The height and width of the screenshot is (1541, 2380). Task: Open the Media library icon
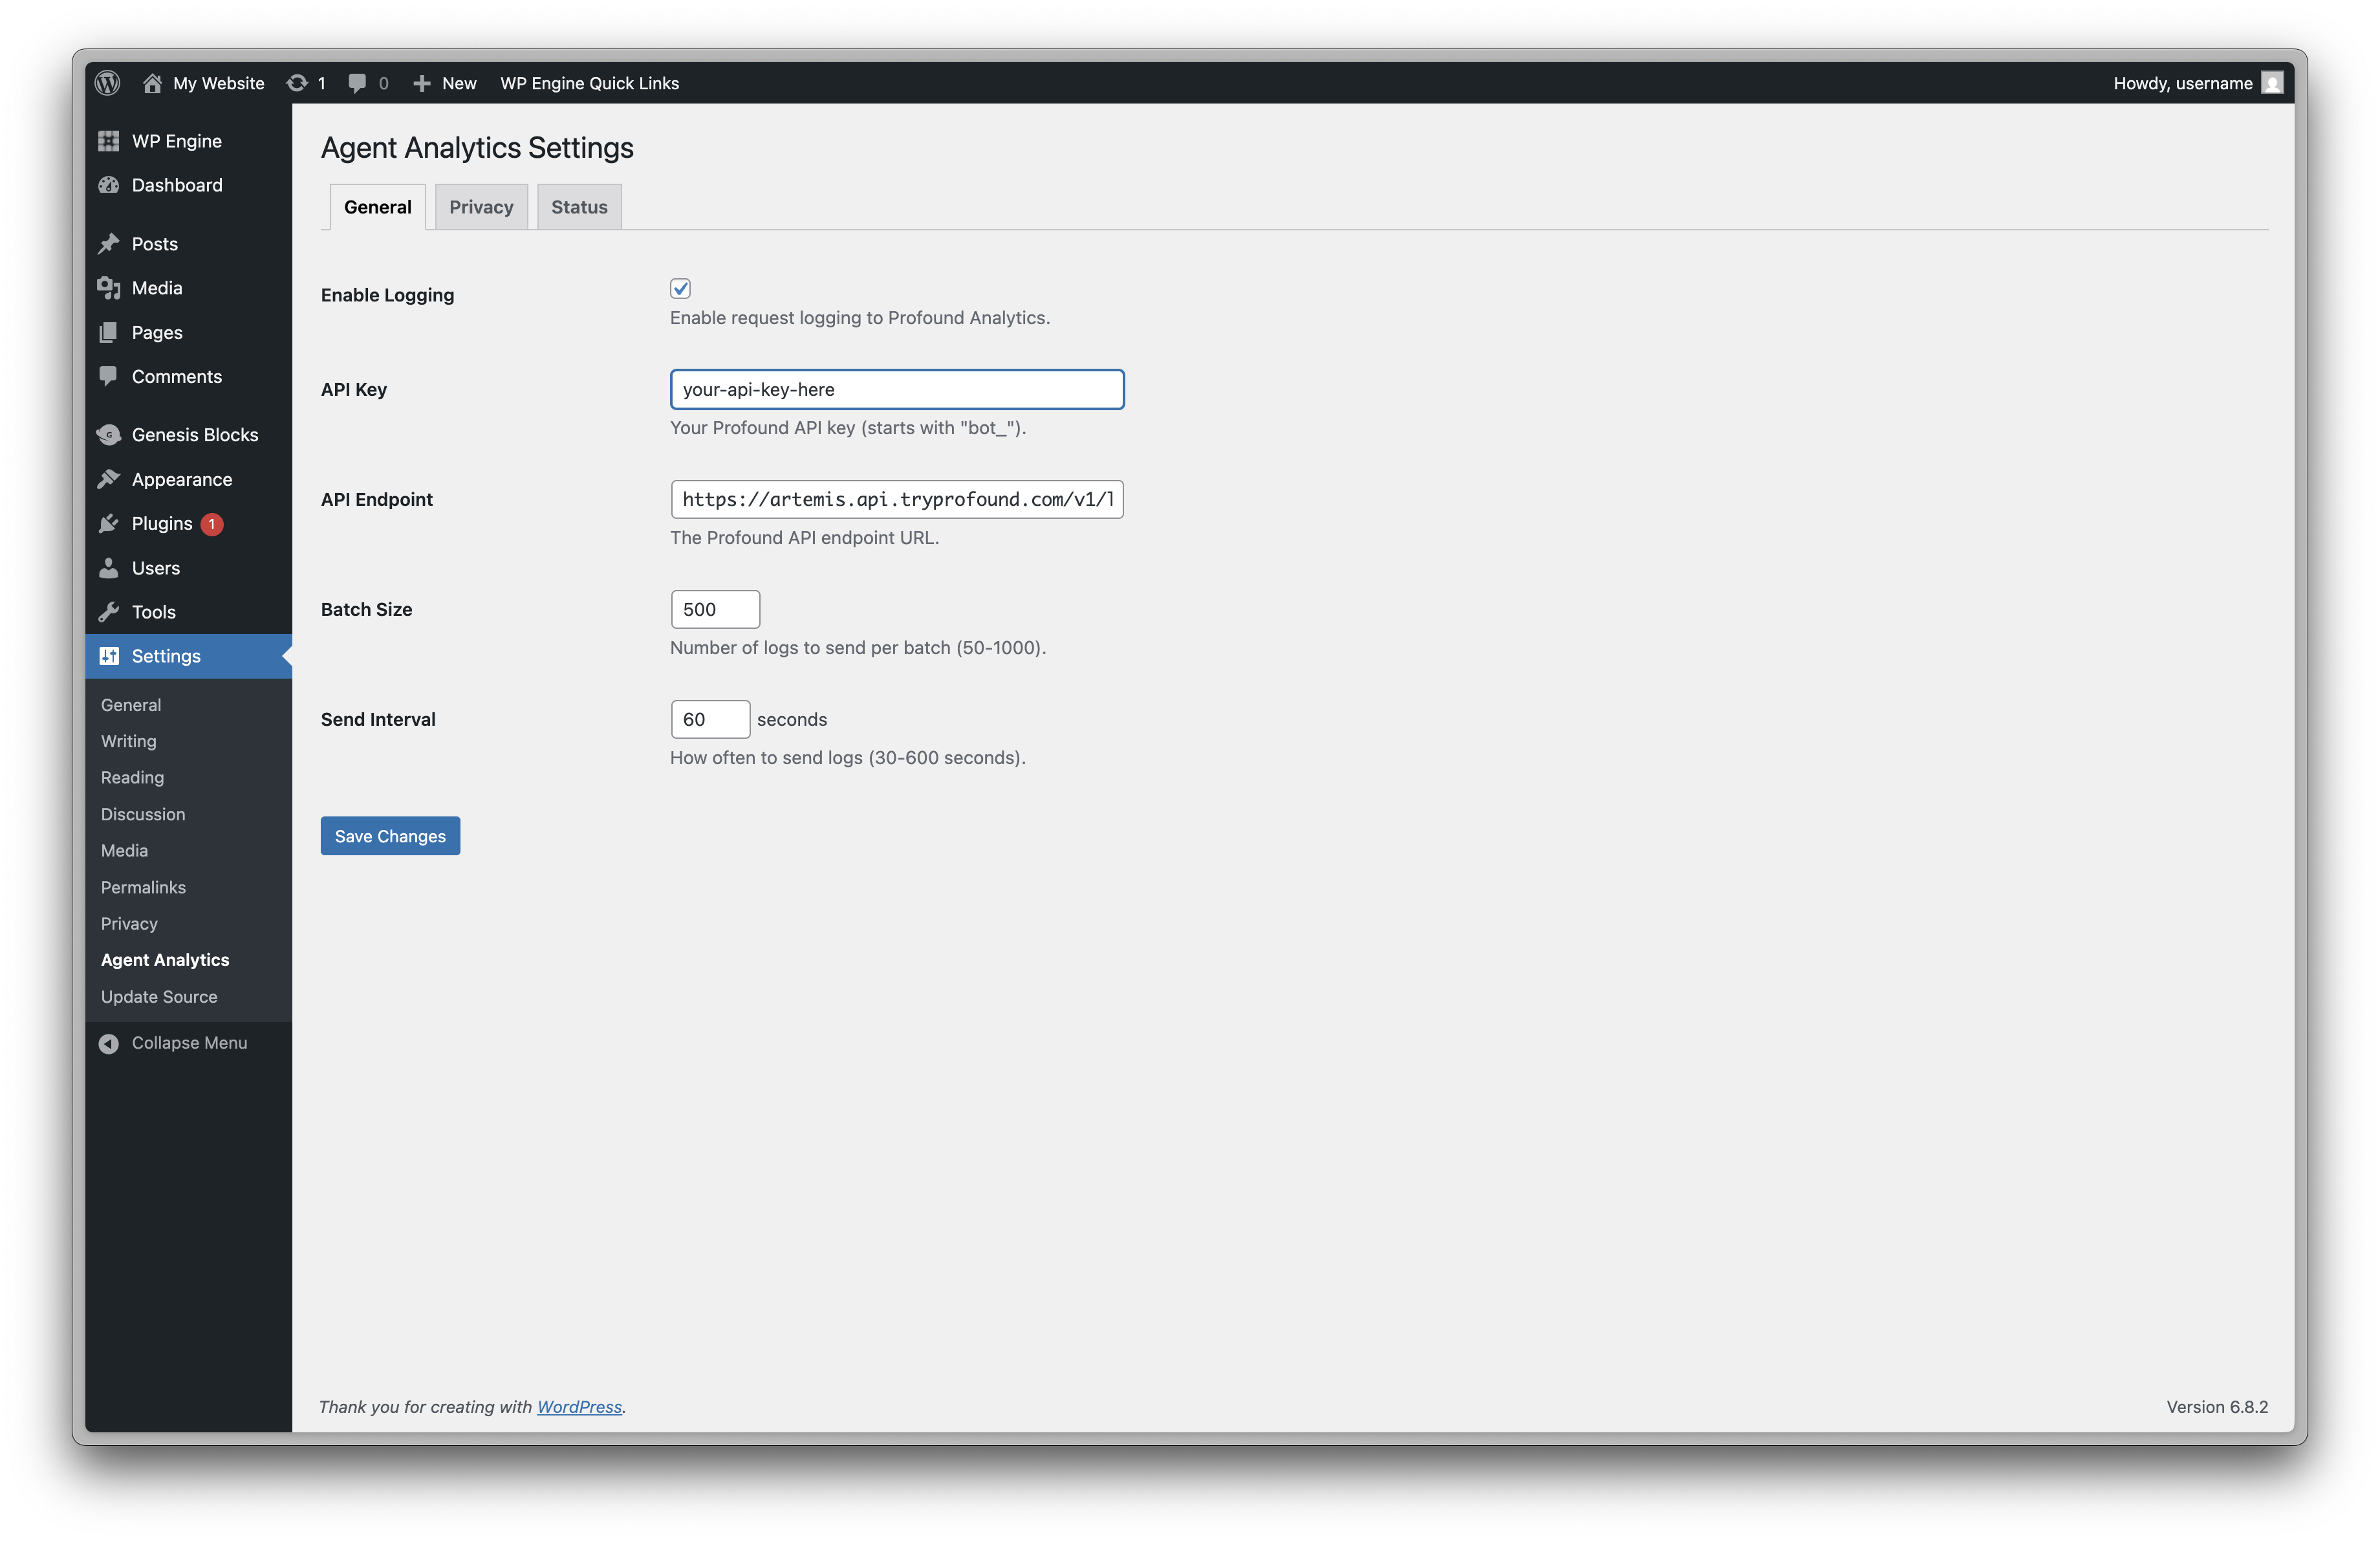click(x=109, y=288)
